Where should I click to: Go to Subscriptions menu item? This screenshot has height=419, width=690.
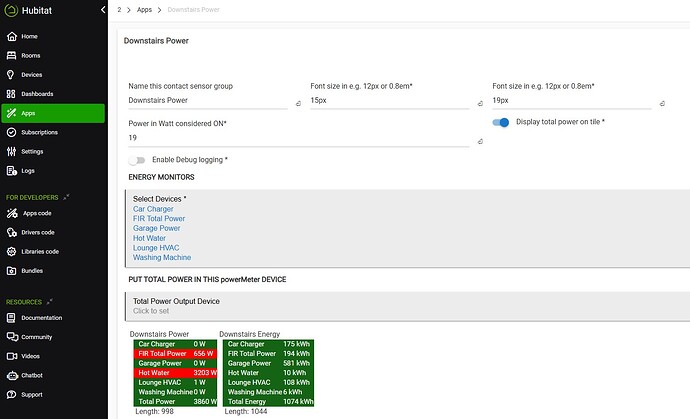pos(40,132)
